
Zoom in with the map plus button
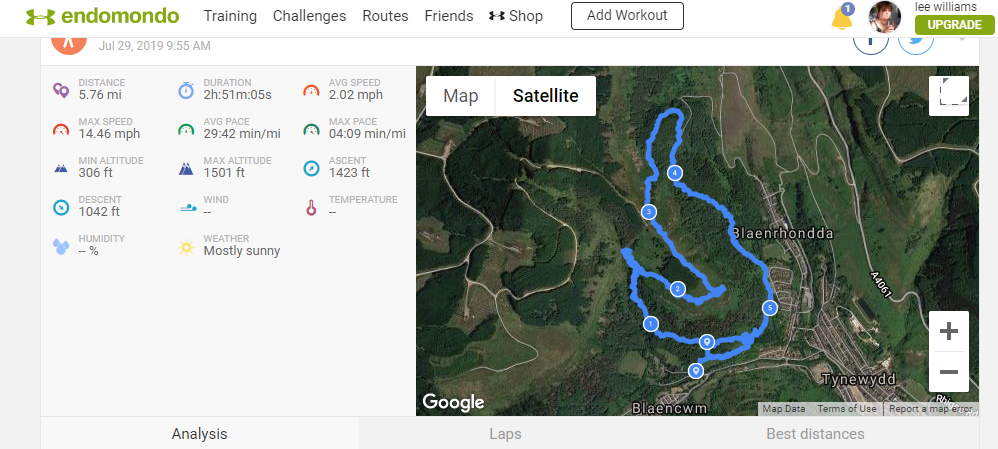948,331
